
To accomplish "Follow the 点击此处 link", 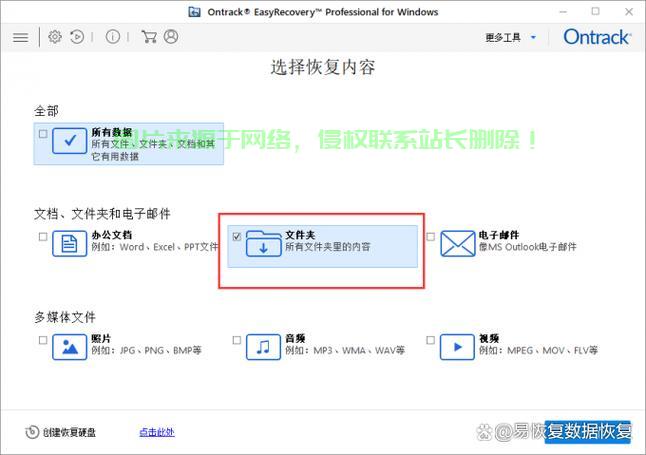I will pos(157,432).
